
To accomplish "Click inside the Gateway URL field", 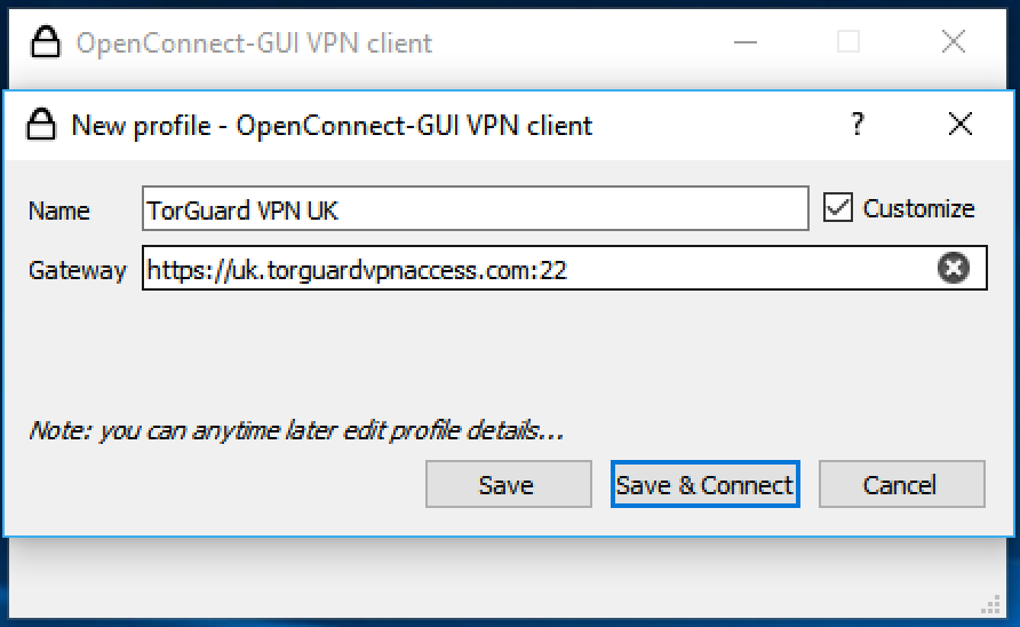I will (x=540, y=269).
